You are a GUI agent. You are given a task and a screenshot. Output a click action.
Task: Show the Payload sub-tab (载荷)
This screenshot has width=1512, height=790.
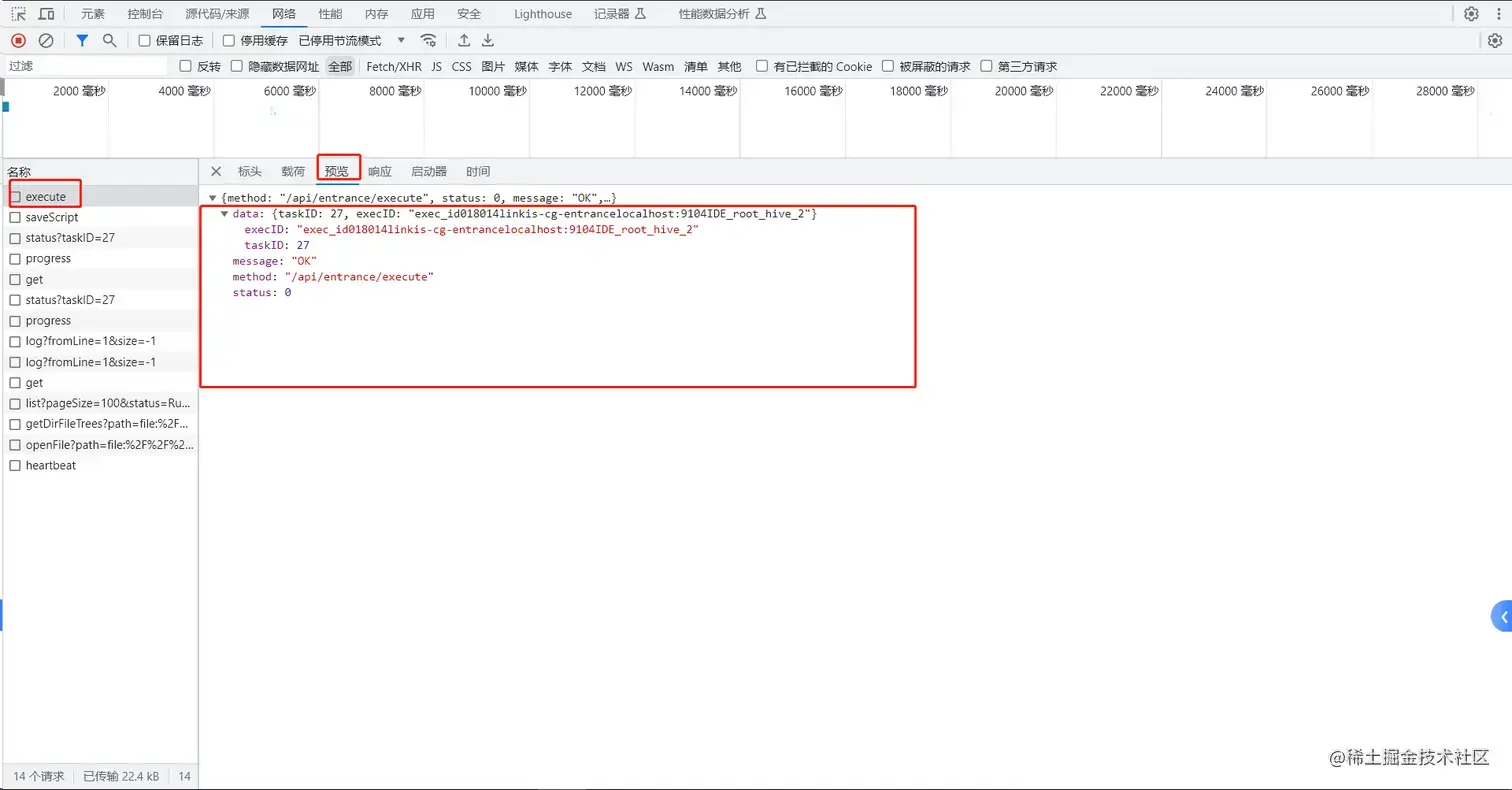click(293, 171)
